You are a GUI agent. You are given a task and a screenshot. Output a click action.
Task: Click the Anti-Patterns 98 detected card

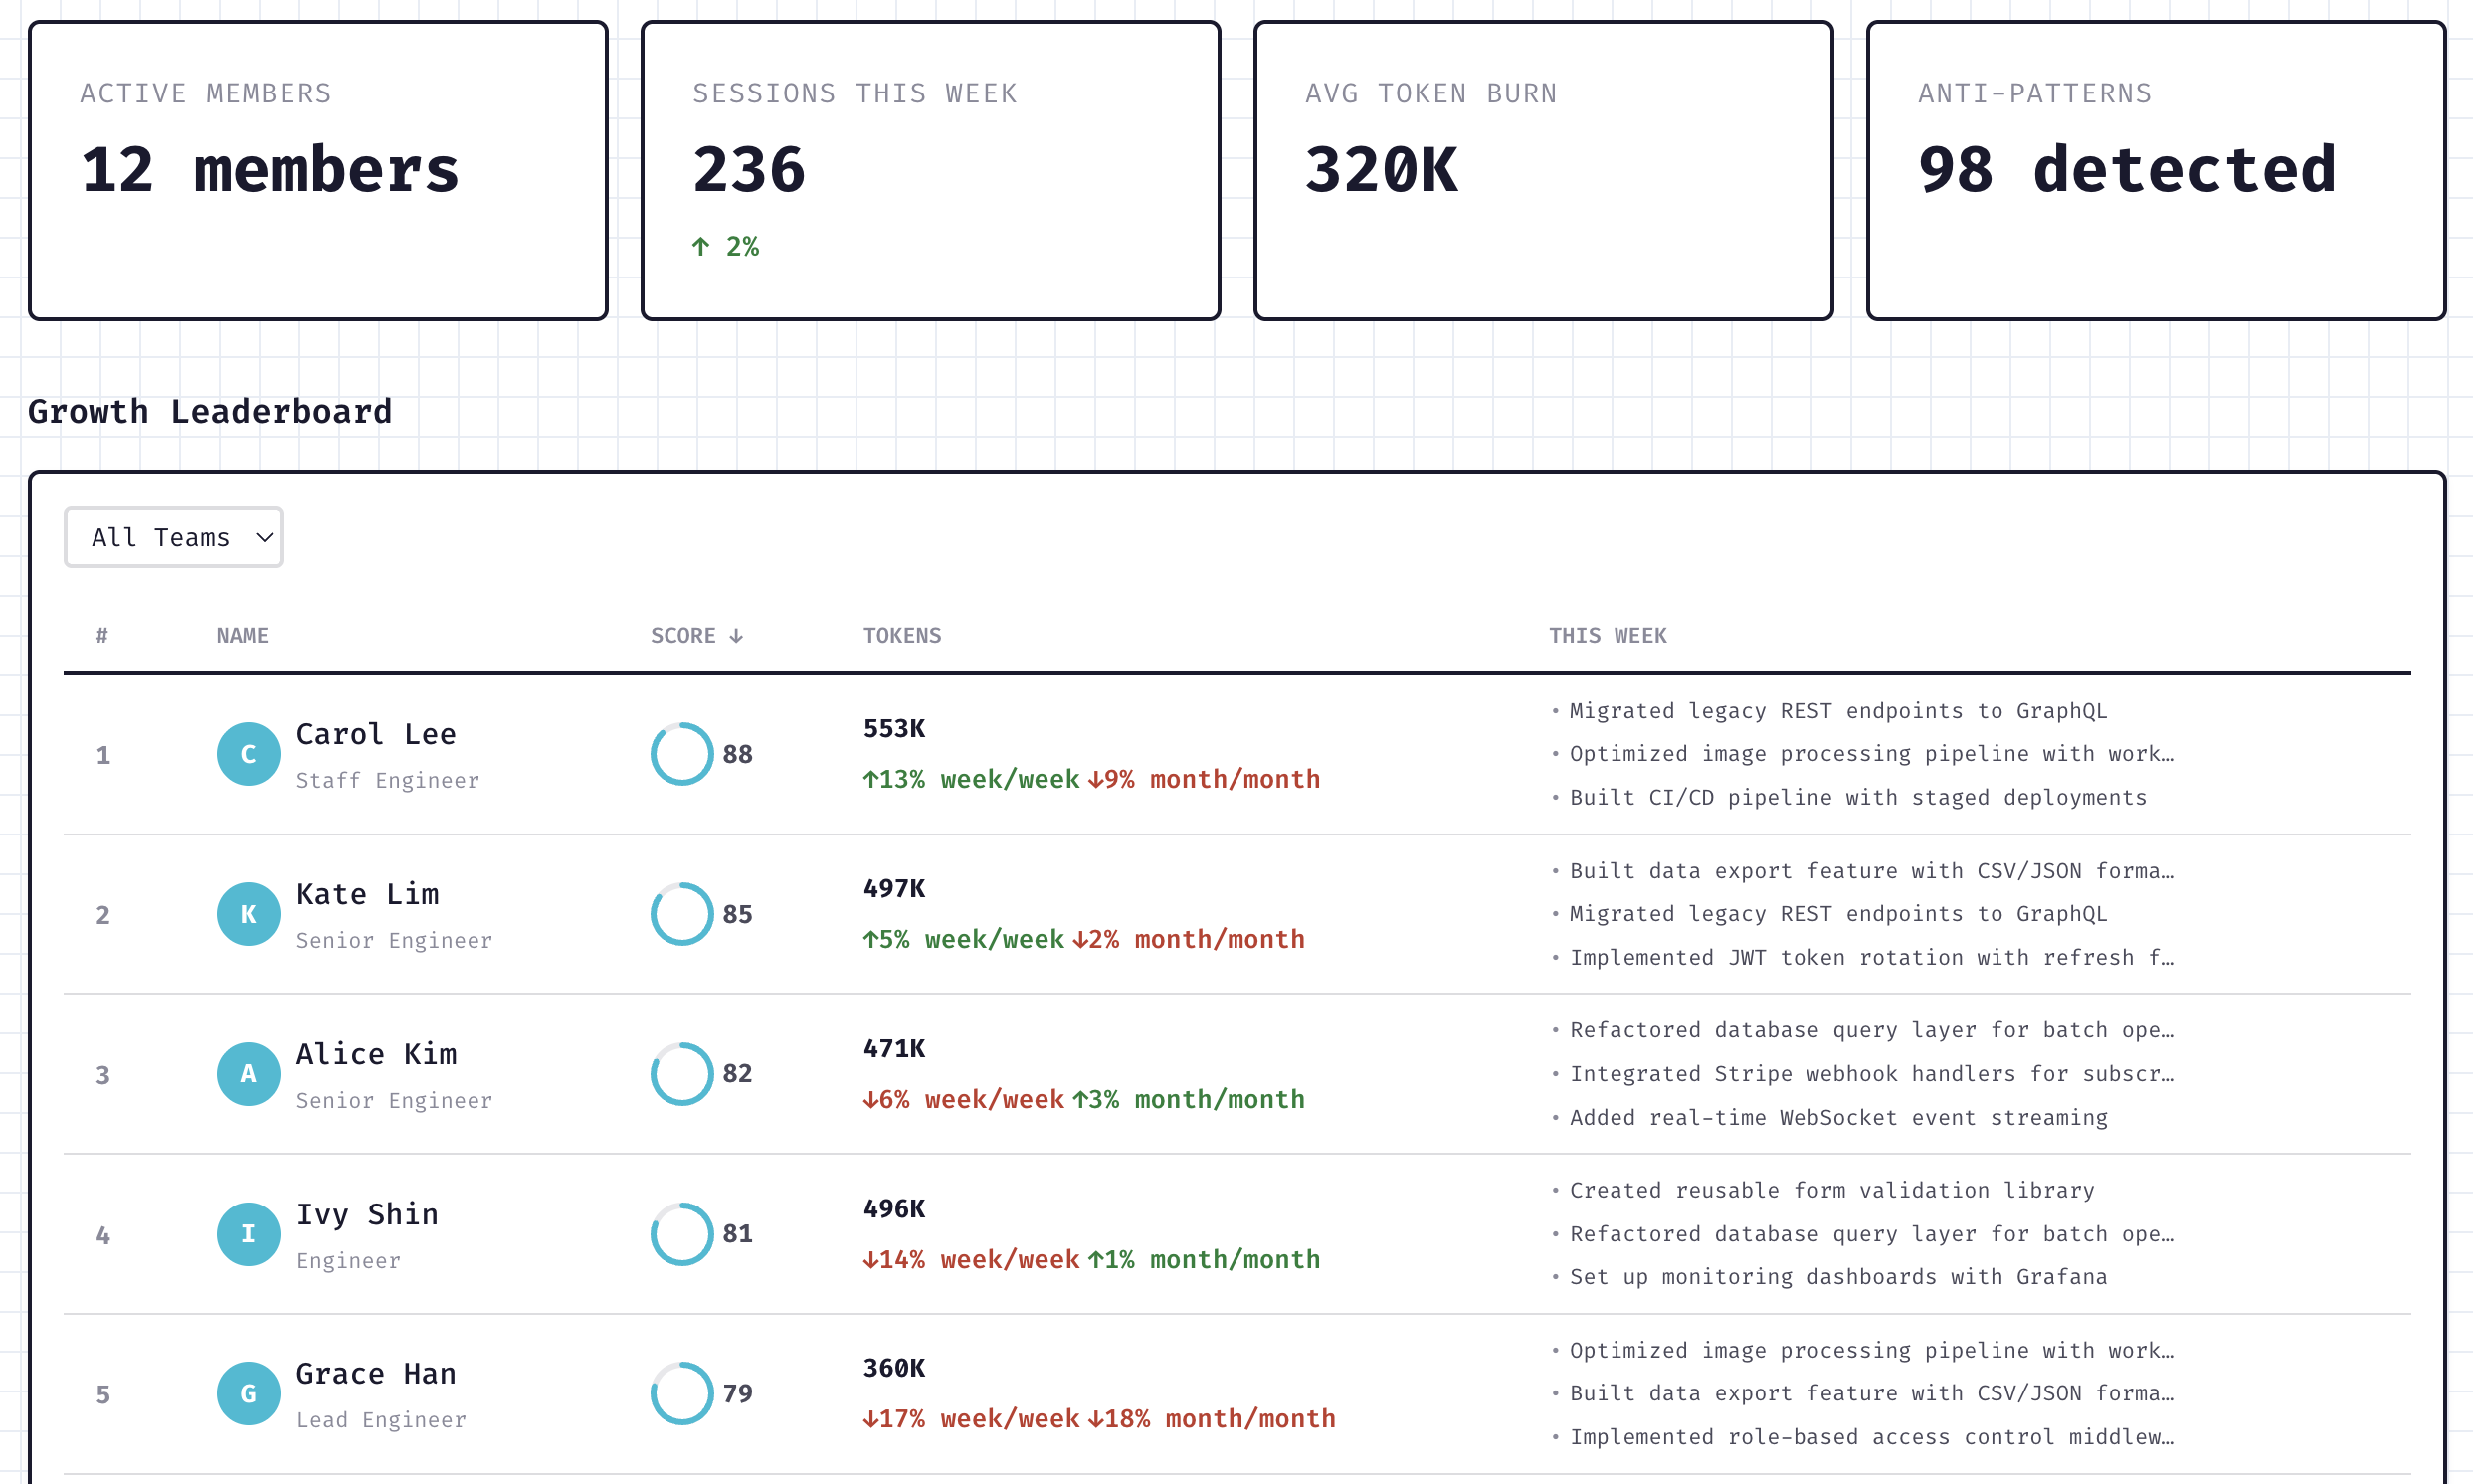2155,170
